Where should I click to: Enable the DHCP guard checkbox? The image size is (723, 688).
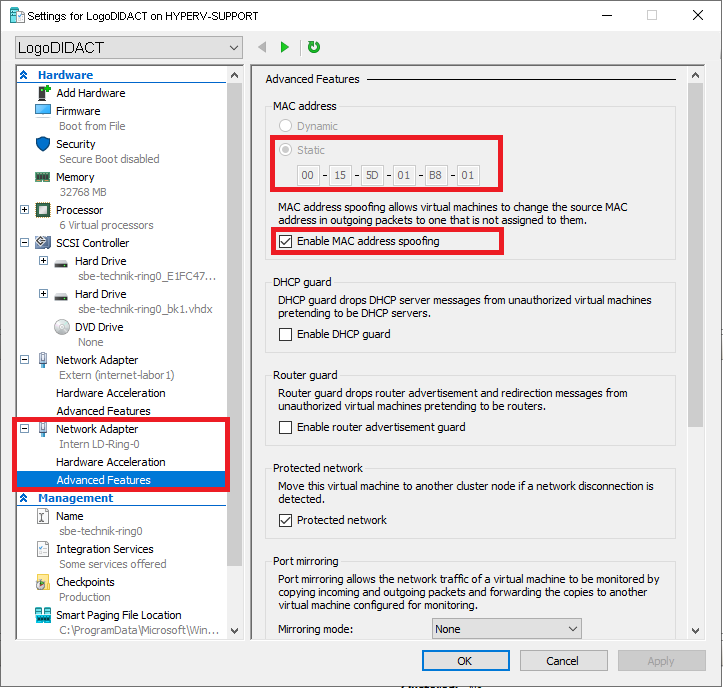(285, 334)
